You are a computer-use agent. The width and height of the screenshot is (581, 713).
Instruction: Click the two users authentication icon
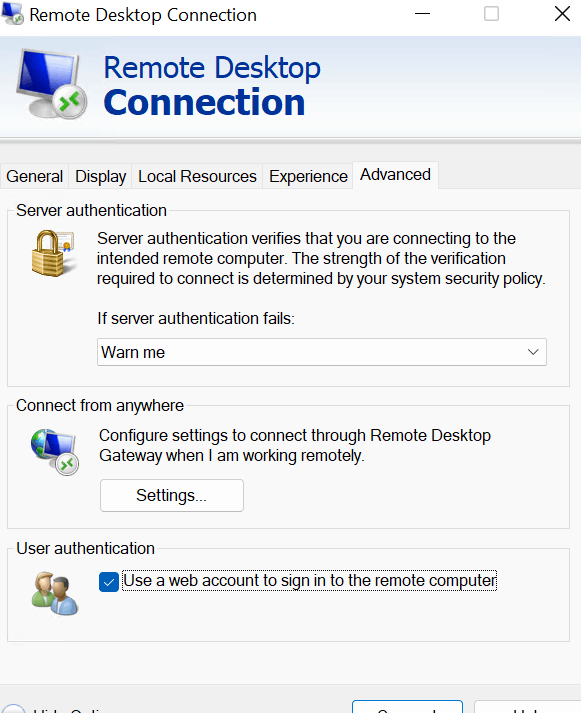tap(55, 594)
